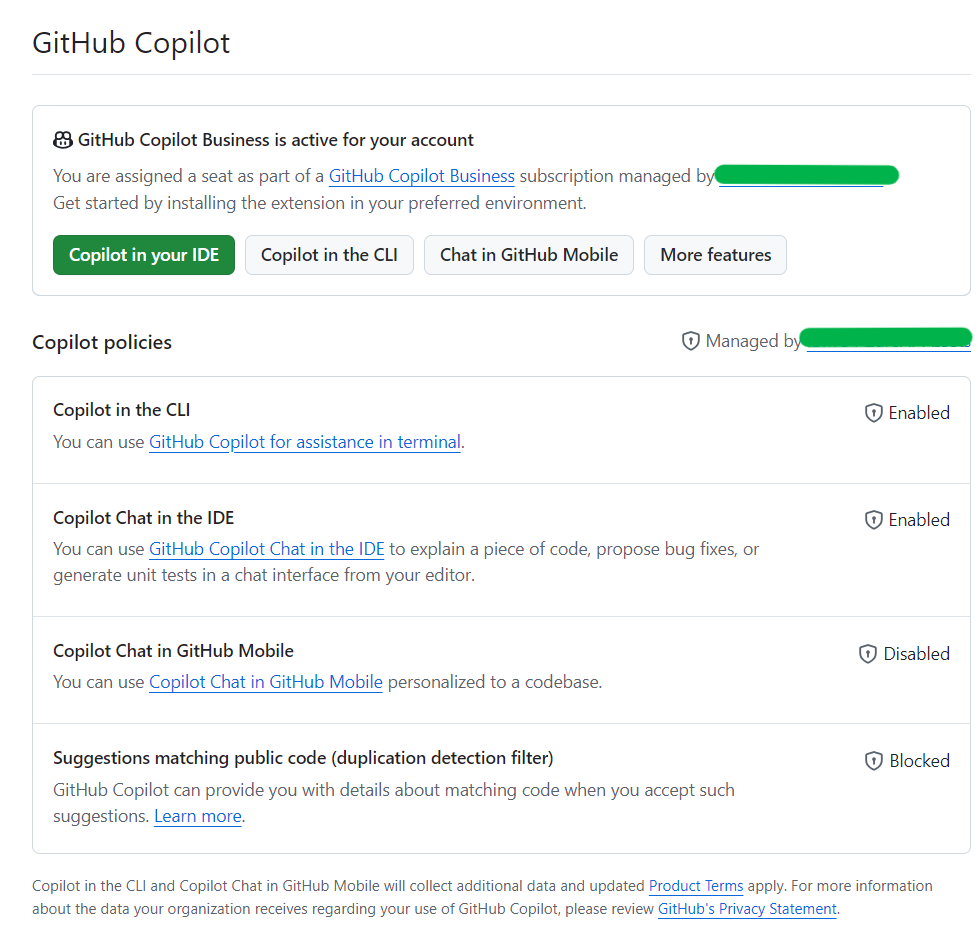Open the Copilot in the CLI setup tab
The image size is (978, 942).
tap(329, 255)
